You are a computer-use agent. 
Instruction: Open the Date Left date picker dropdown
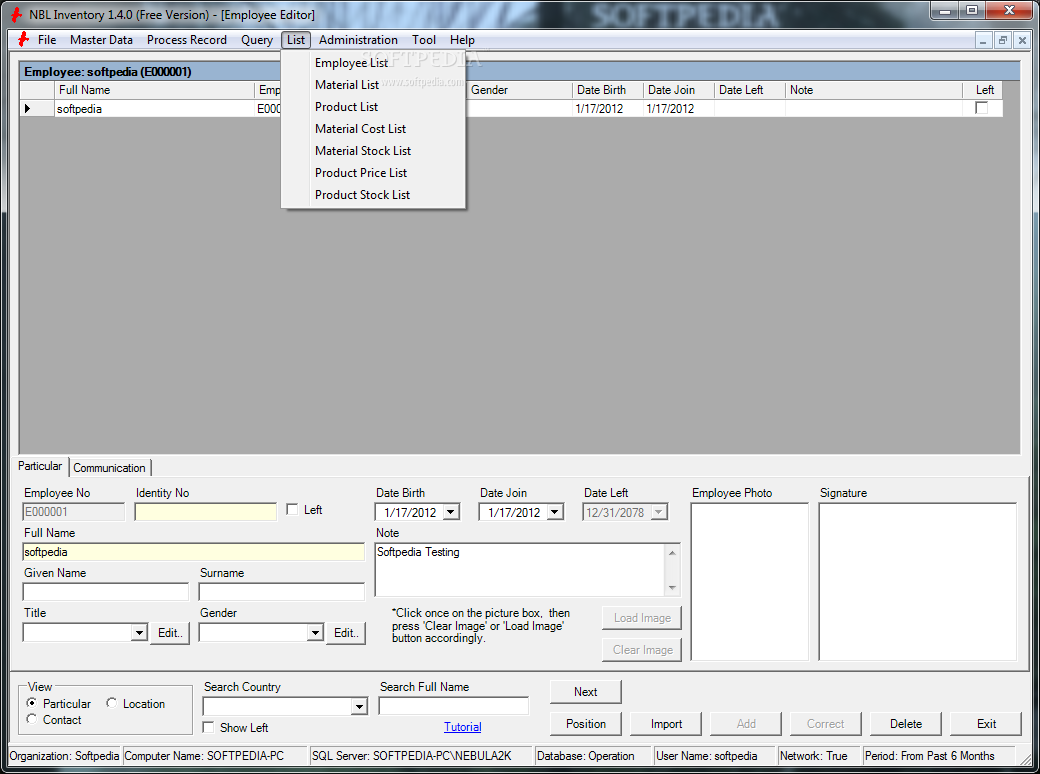click(x=659, y=512)
